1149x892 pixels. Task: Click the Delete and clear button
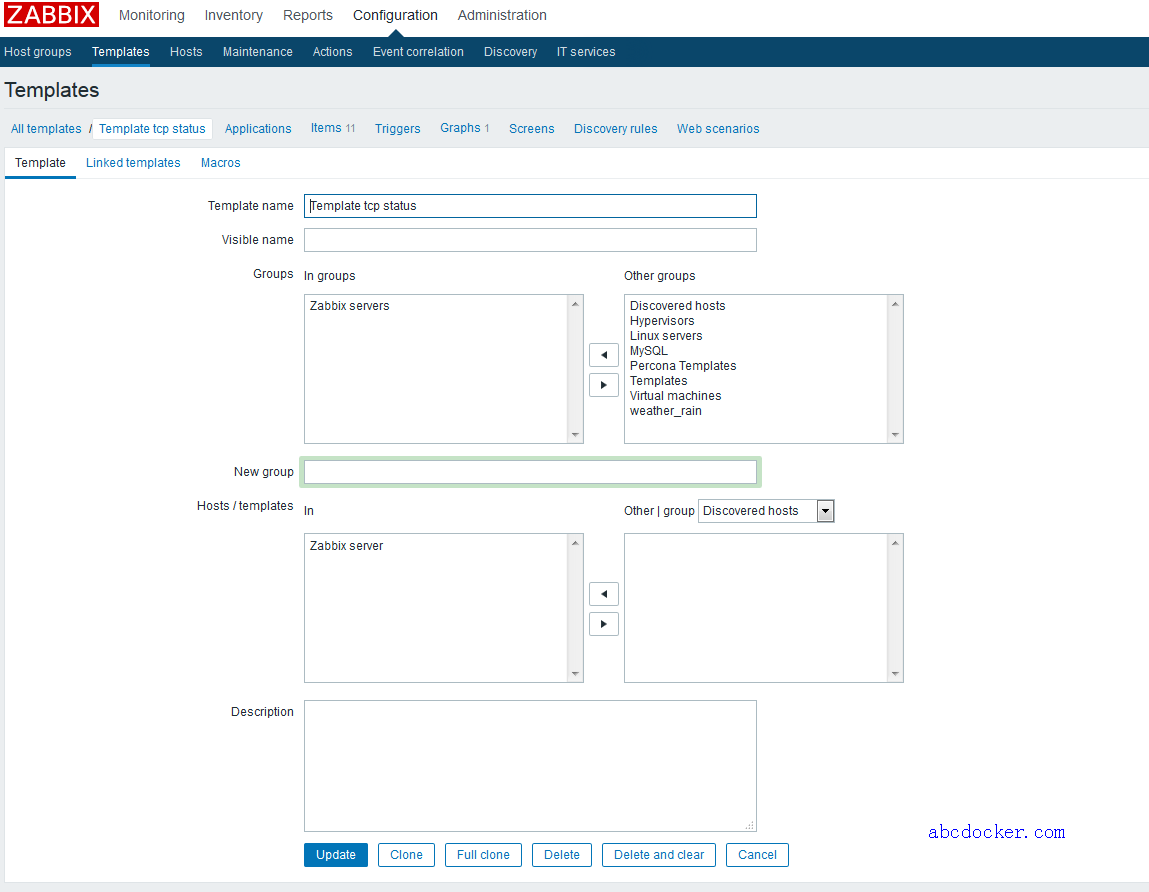[658, 855]
